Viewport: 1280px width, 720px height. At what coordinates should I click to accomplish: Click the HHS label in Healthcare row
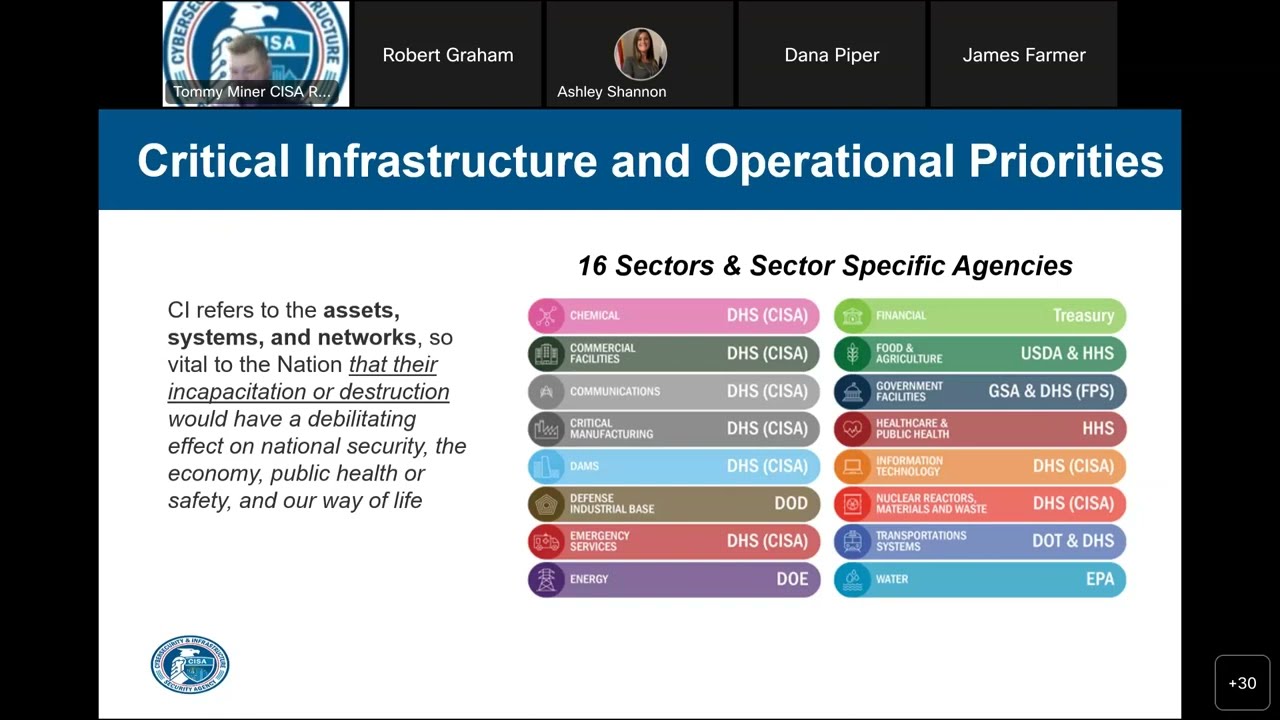[1098, 429]
